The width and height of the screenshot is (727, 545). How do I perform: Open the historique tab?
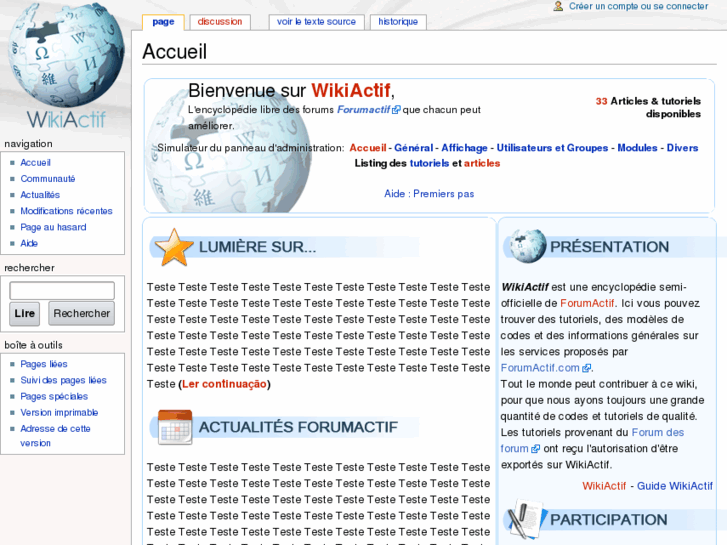[398, 22]
